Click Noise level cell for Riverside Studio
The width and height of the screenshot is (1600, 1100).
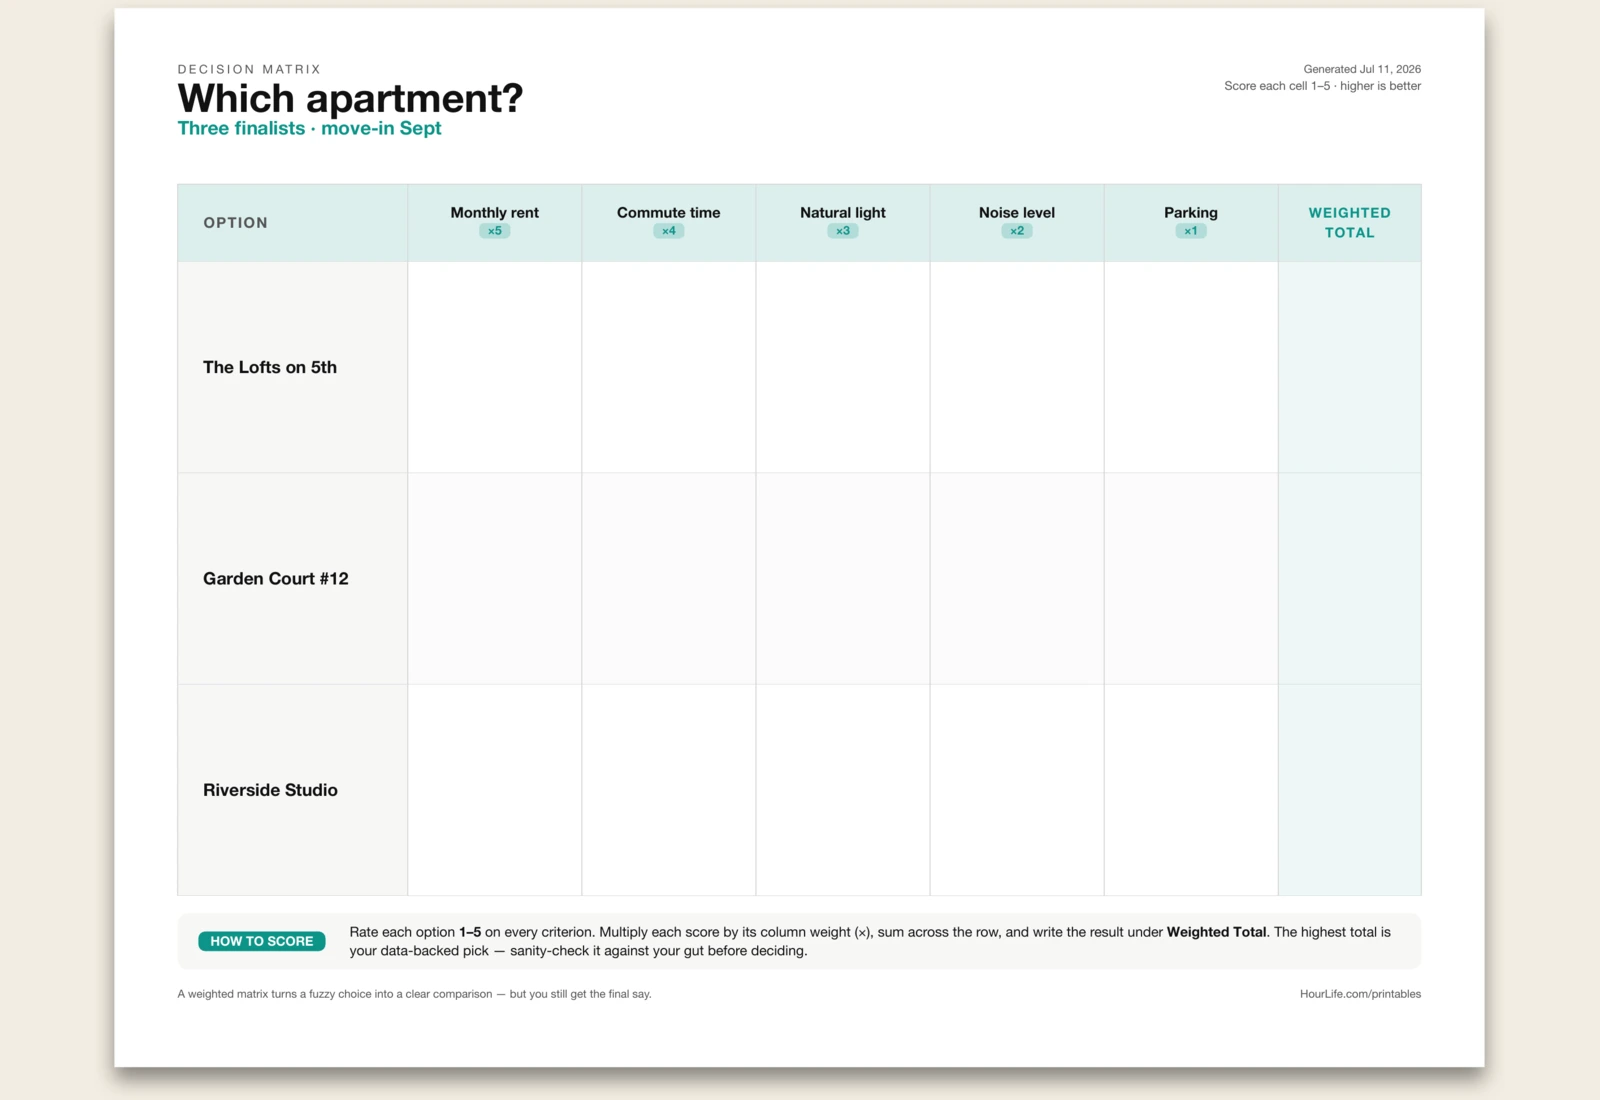coord(1016,790)
